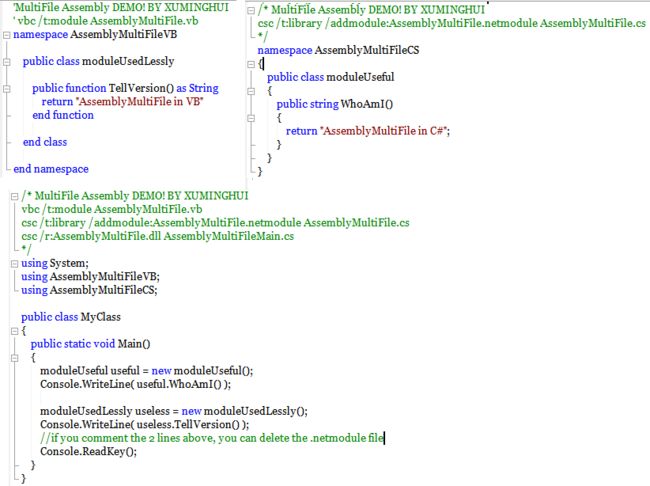The width and height of the screenshot is (650, 486).
Task: Click the '//if you comment the 2 lines above' comment
Action: point(212,438)
